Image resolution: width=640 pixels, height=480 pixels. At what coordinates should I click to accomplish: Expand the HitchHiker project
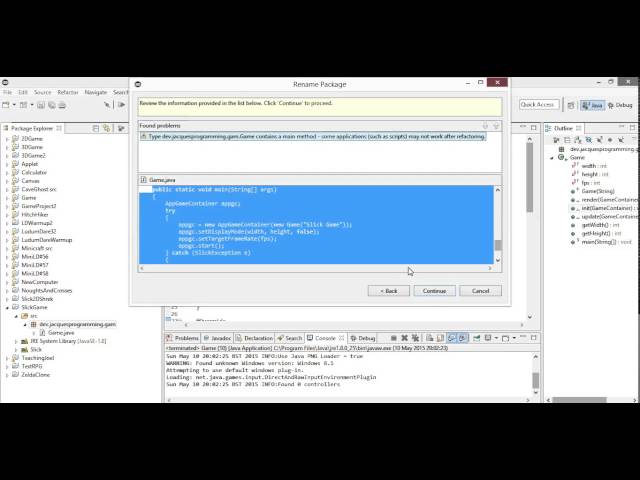pos(7,215)
